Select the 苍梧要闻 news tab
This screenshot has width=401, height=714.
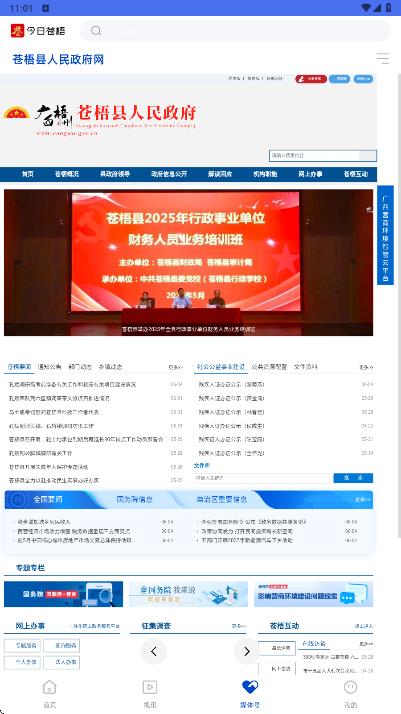20,367
